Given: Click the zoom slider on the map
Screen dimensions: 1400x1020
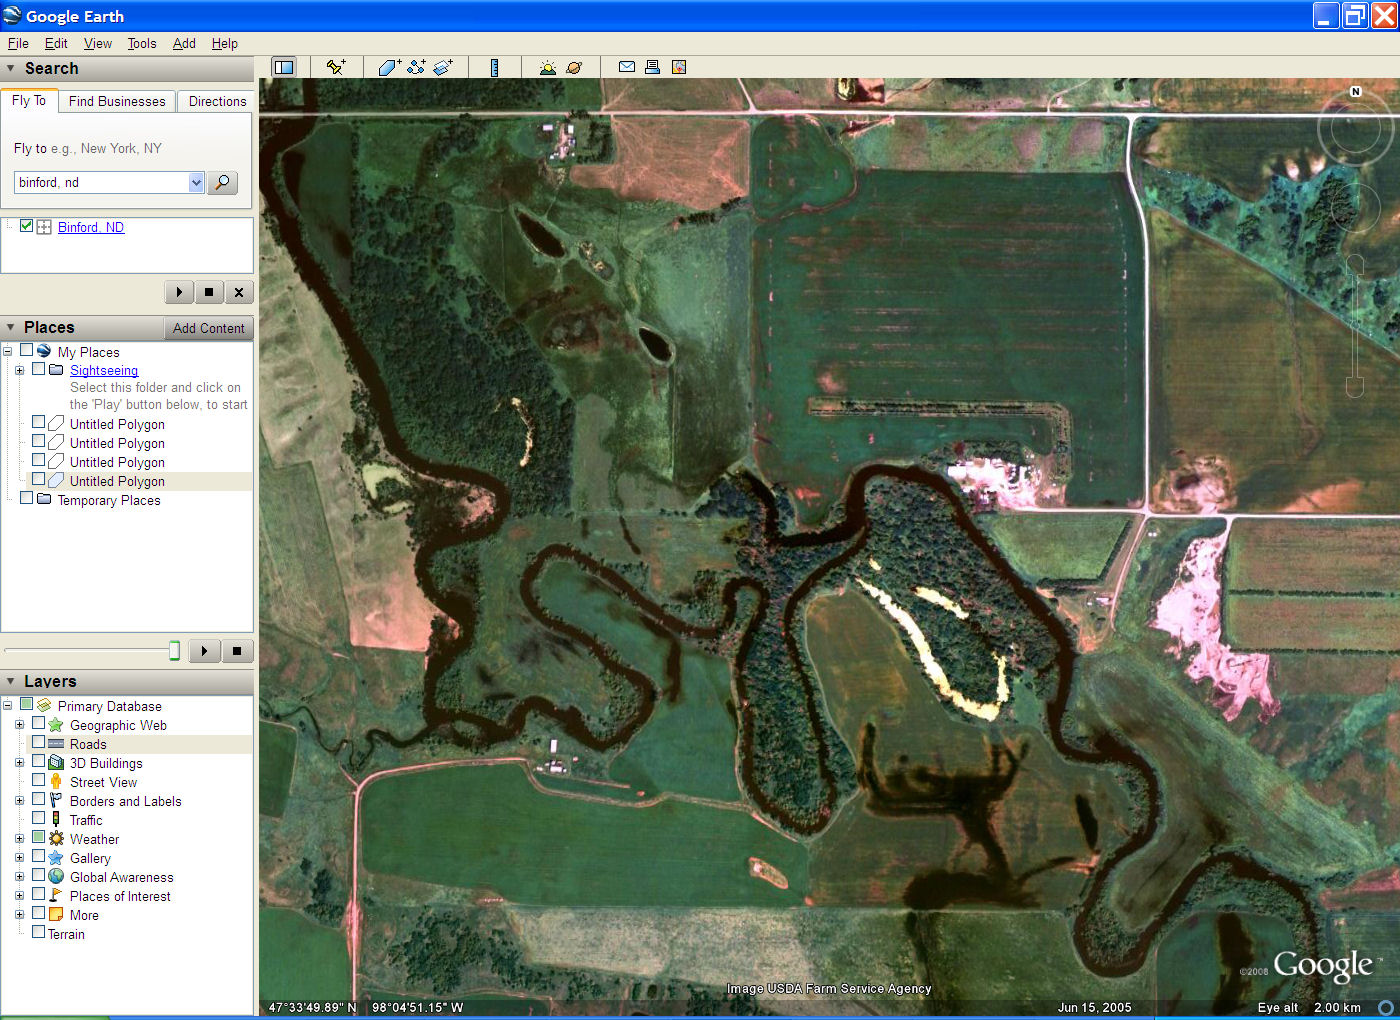Looking at the screenshot, I should tap(1355, 326).
